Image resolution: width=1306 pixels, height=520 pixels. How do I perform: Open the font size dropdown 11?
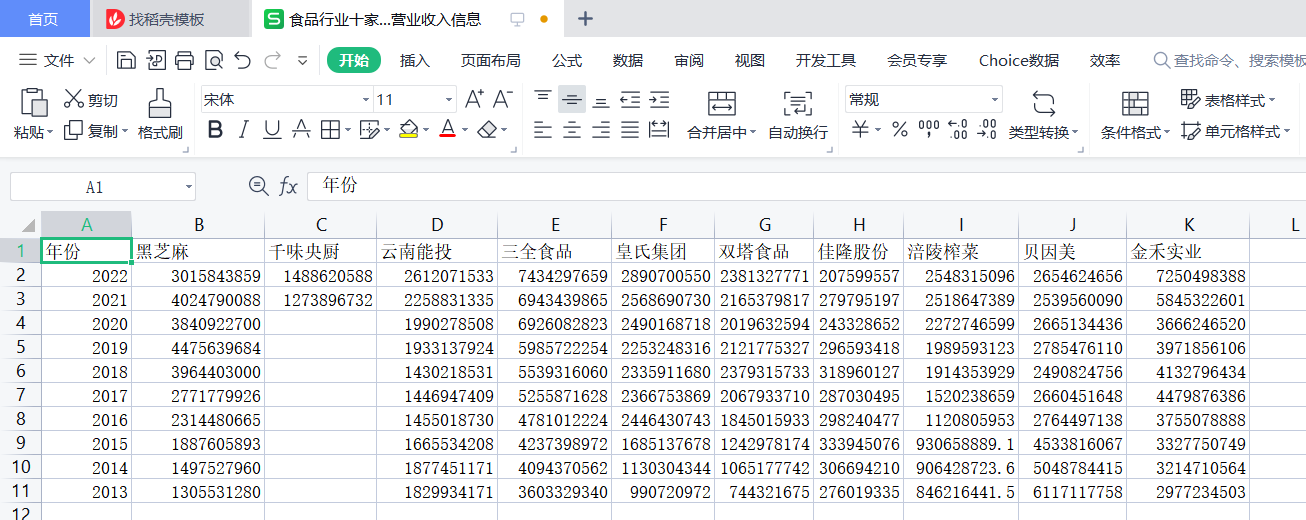448,100
